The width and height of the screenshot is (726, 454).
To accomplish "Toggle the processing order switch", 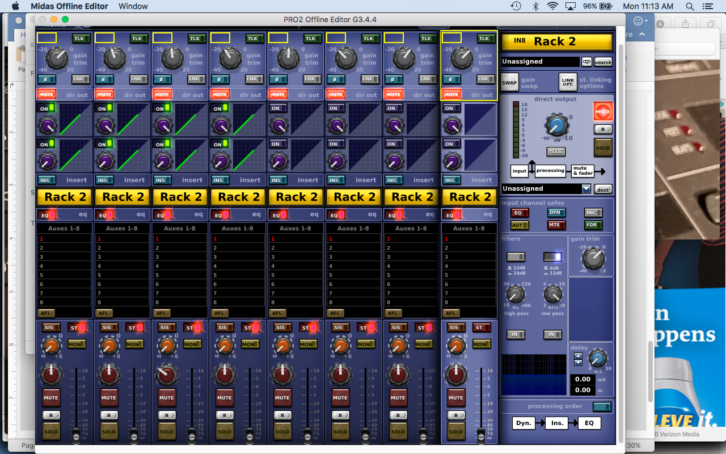I will 602,407.
